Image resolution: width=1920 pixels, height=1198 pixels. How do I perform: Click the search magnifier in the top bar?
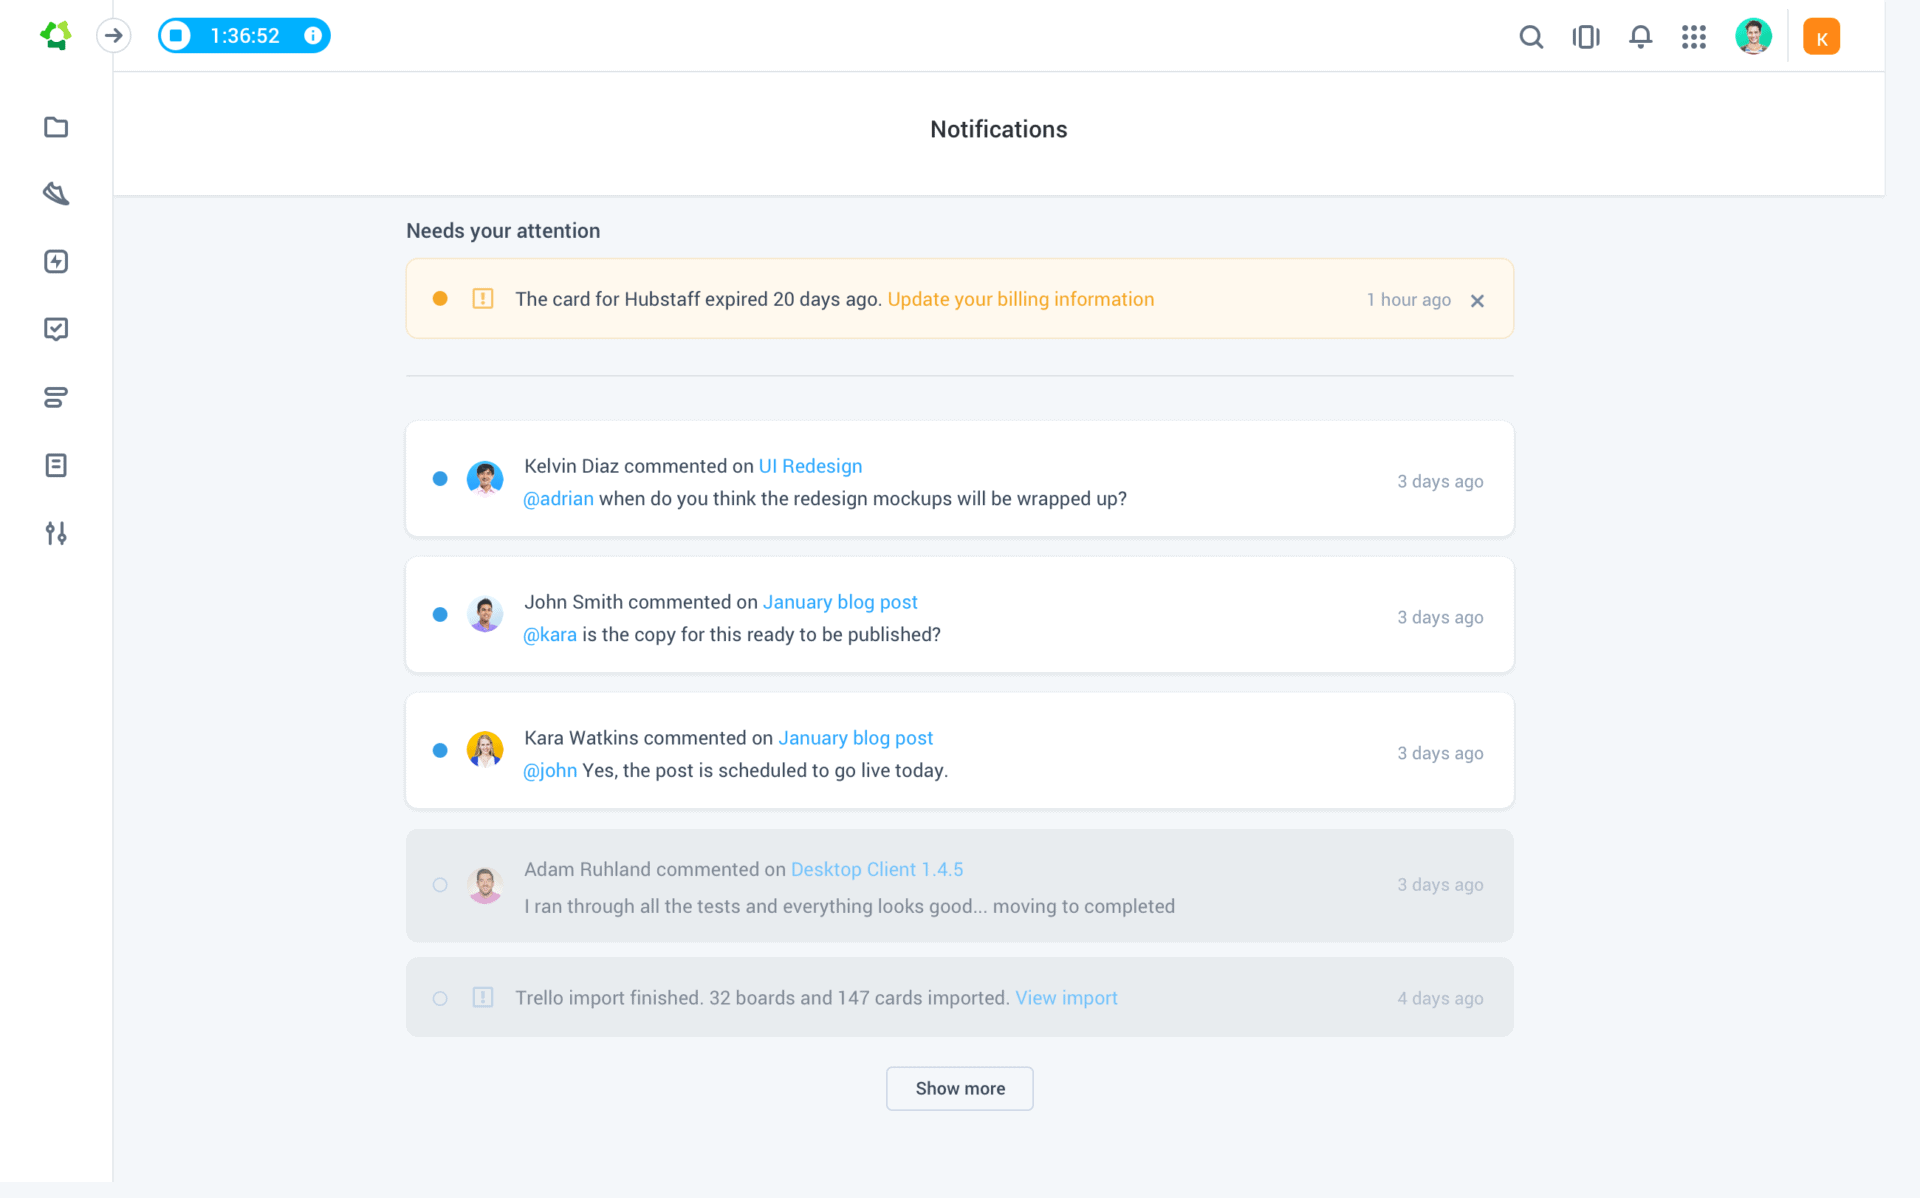[1531, 36]
